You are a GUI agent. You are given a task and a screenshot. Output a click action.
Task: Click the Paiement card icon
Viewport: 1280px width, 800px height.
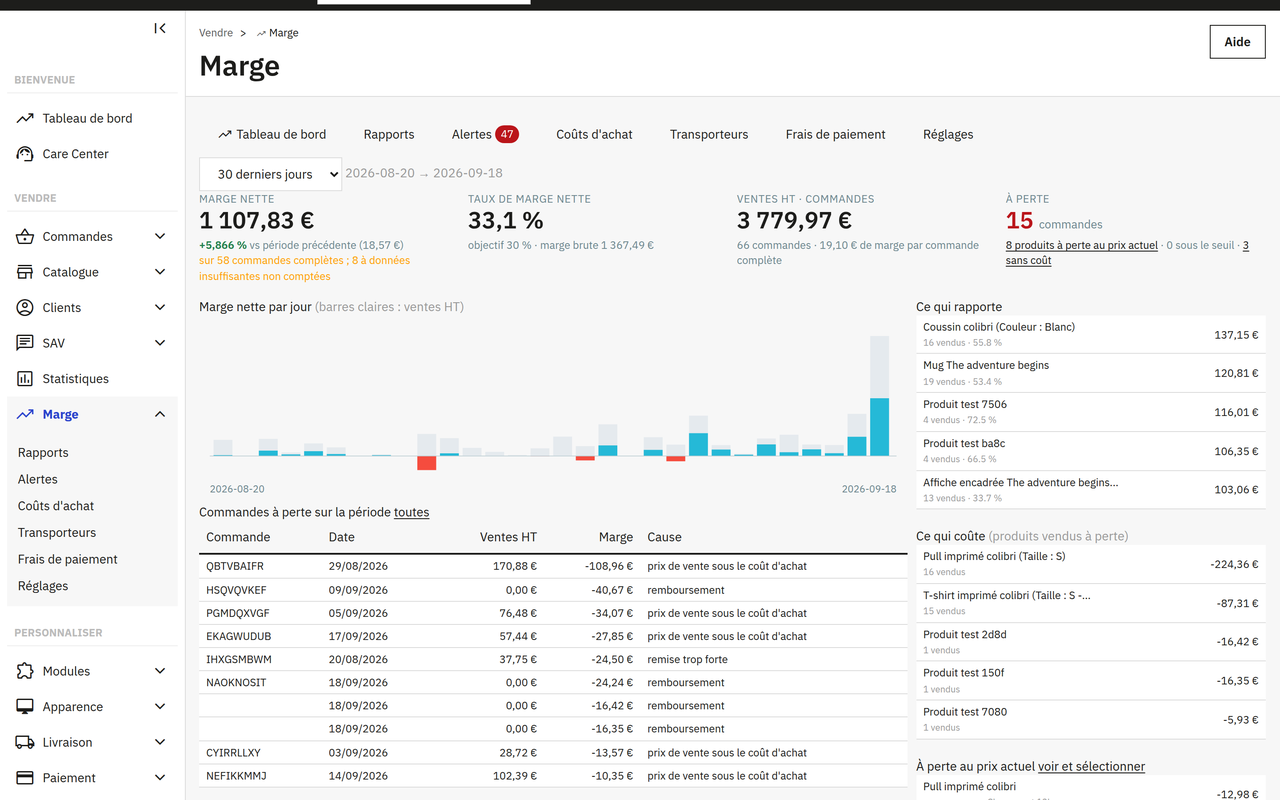click(x=25, y=778)
